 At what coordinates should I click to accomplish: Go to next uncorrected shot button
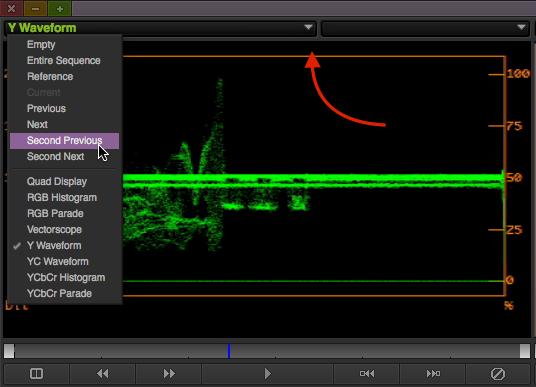433,373
